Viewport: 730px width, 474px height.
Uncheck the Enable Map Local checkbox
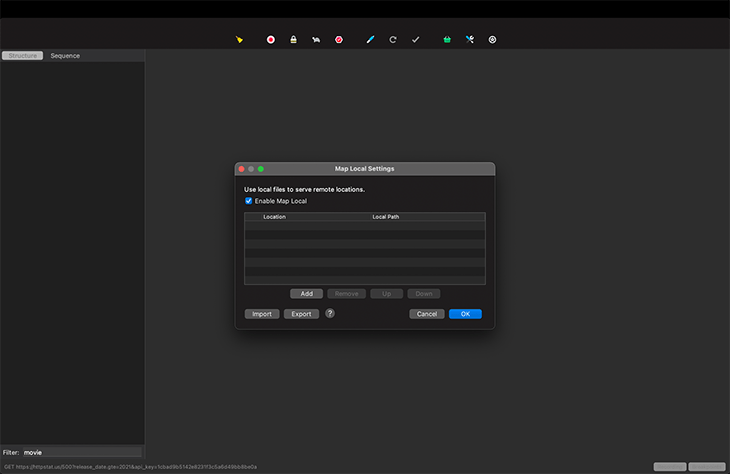pyautogui.click(x=249, y=201)
